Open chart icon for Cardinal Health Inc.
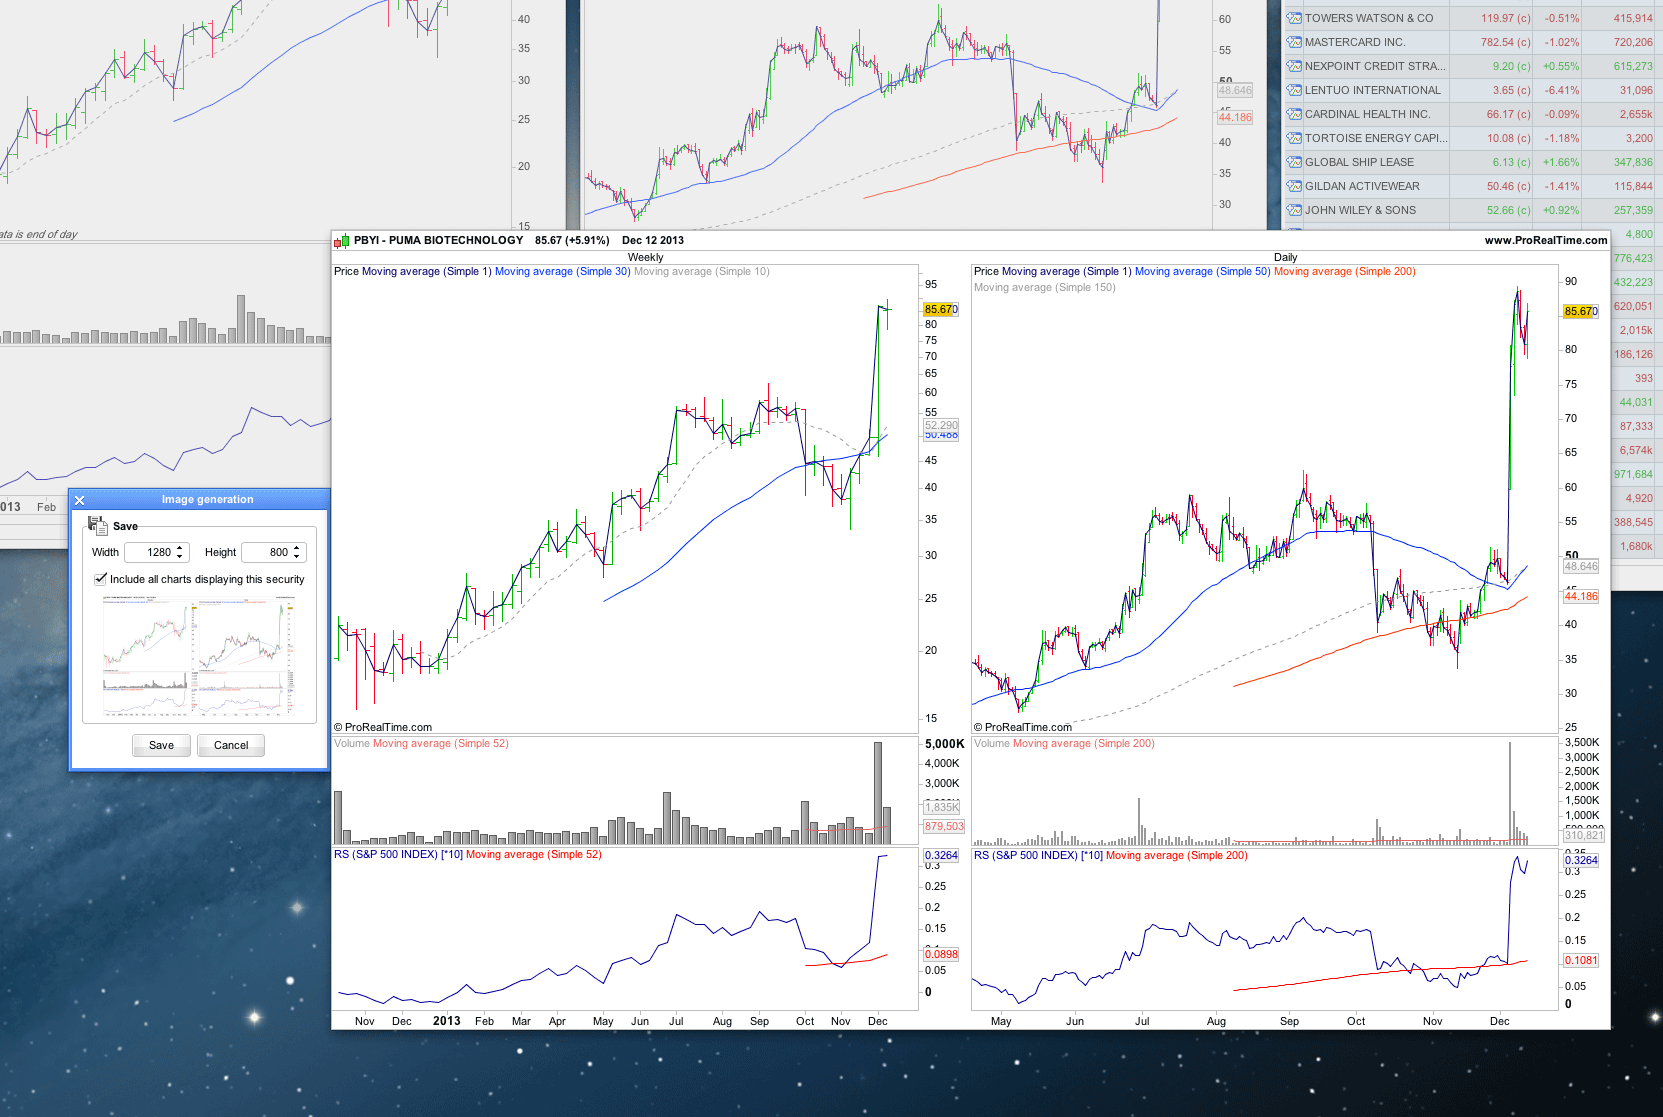 [1294, 114]
